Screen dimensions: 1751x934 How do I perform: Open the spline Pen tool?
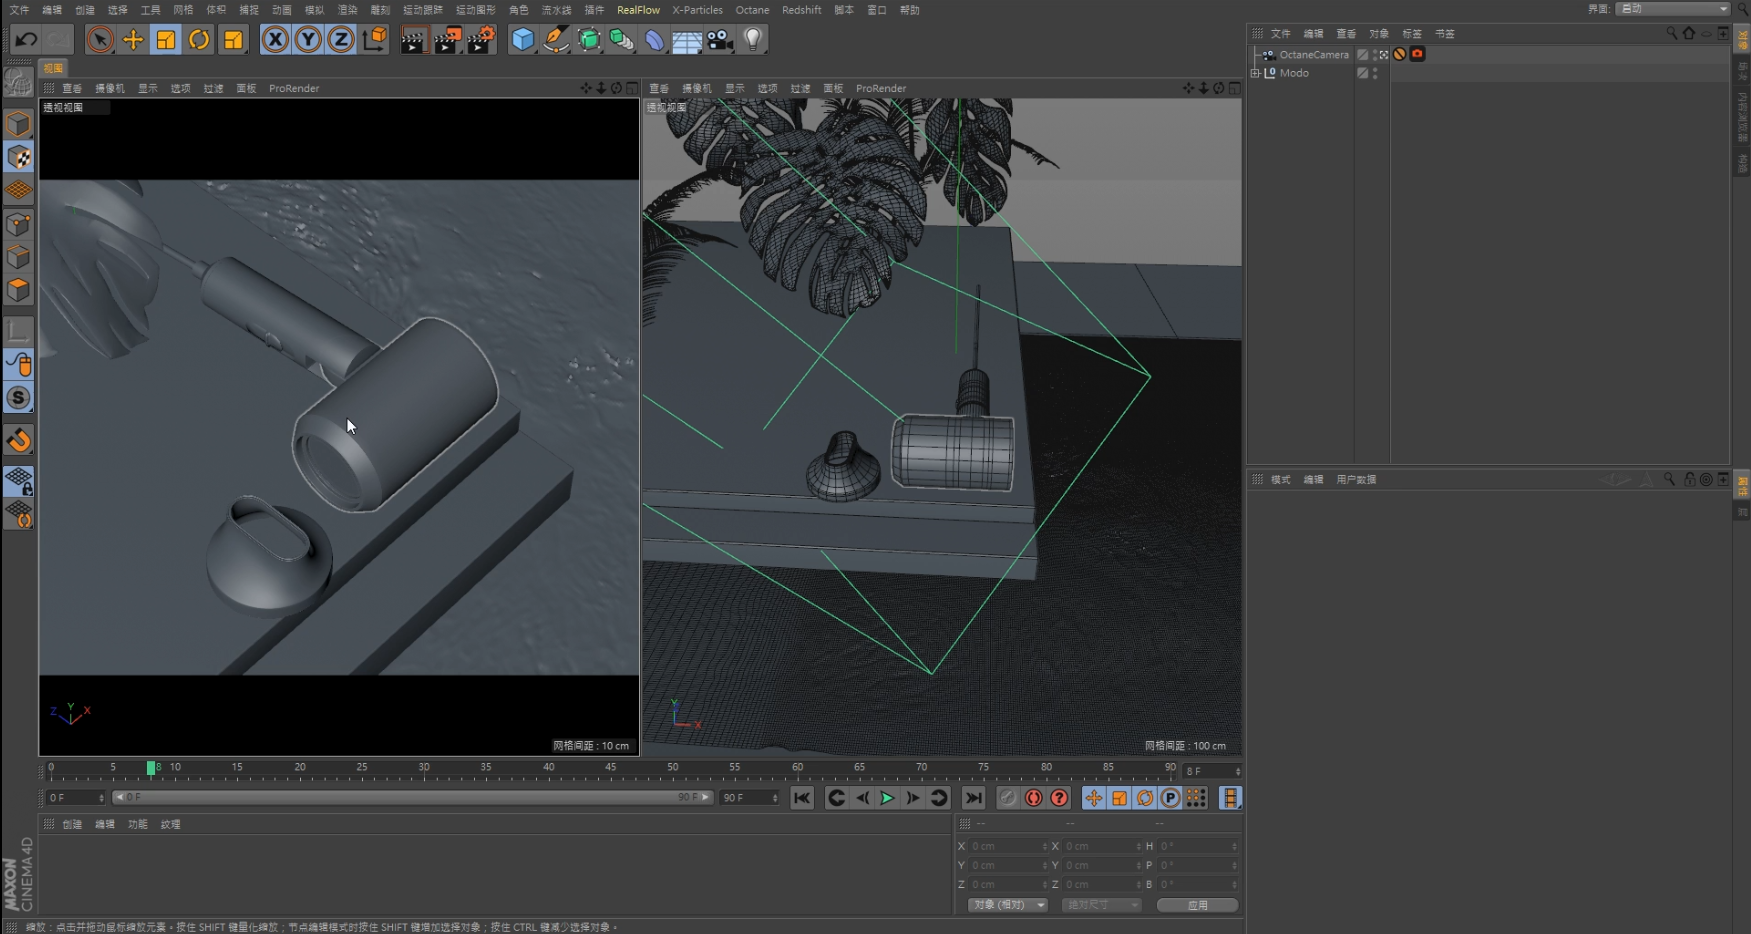[x=555, y=40]
